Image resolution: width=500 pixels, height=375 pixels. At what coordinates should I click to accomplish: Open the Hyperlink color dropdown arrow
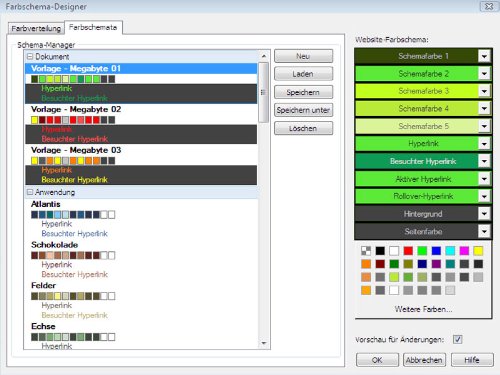[x=484, y=144]
